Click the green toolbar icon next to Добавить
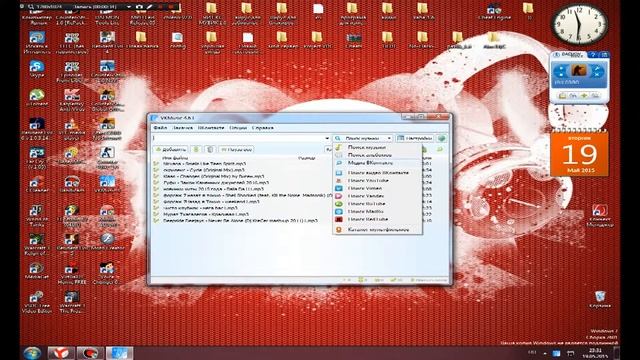 [x=196, y=149]
